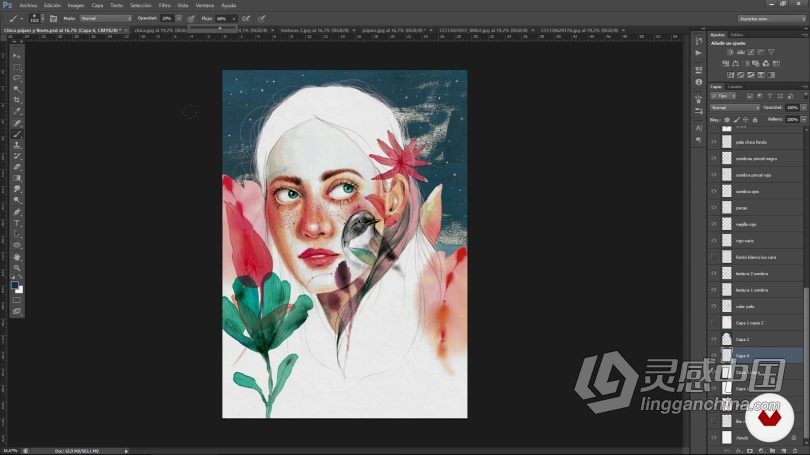The height and width of the screenshot is (455, 810).
Task: Select the Zoom tool
Action: pyautogui.click(x=17, y=268)
